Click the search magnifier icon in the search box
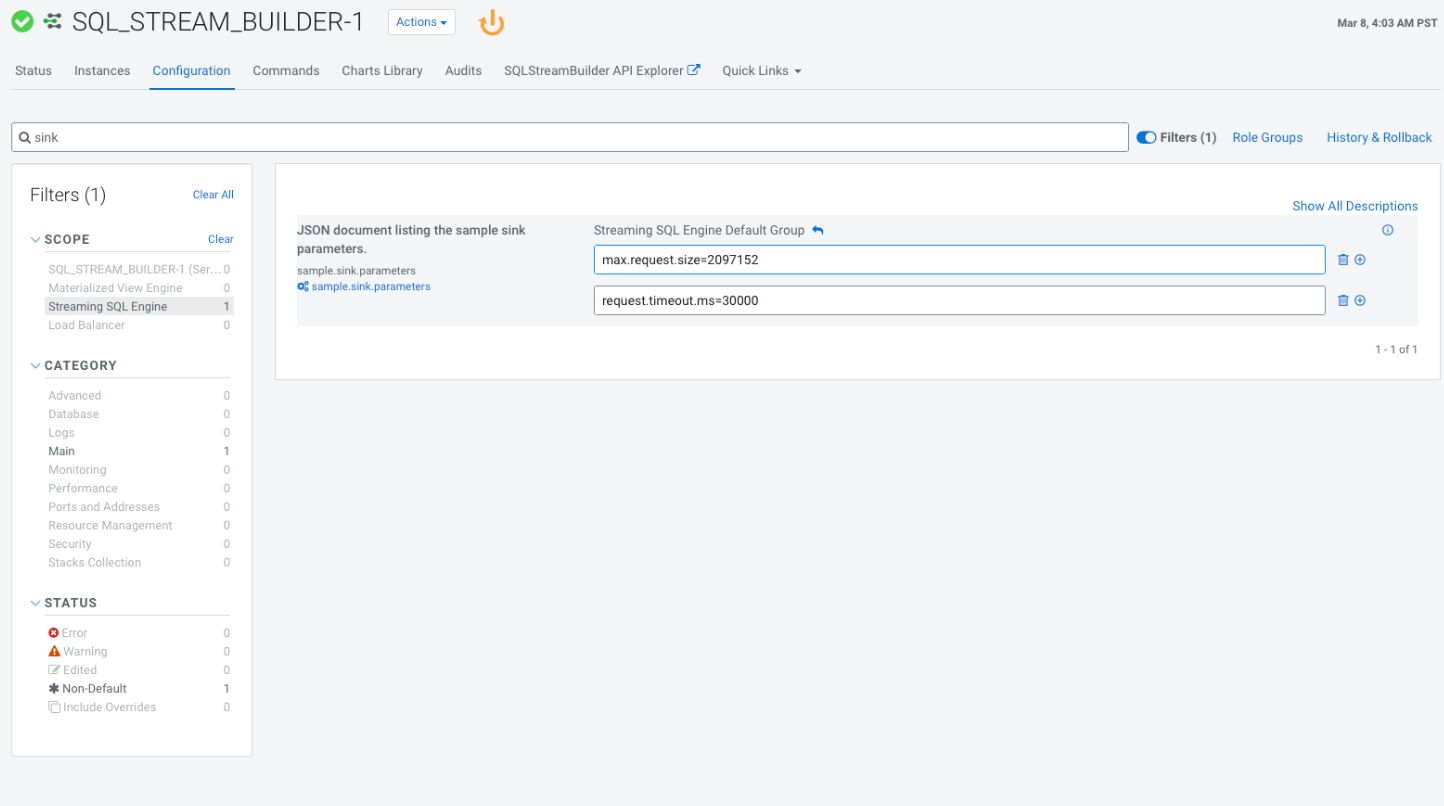 click(25, 138)
